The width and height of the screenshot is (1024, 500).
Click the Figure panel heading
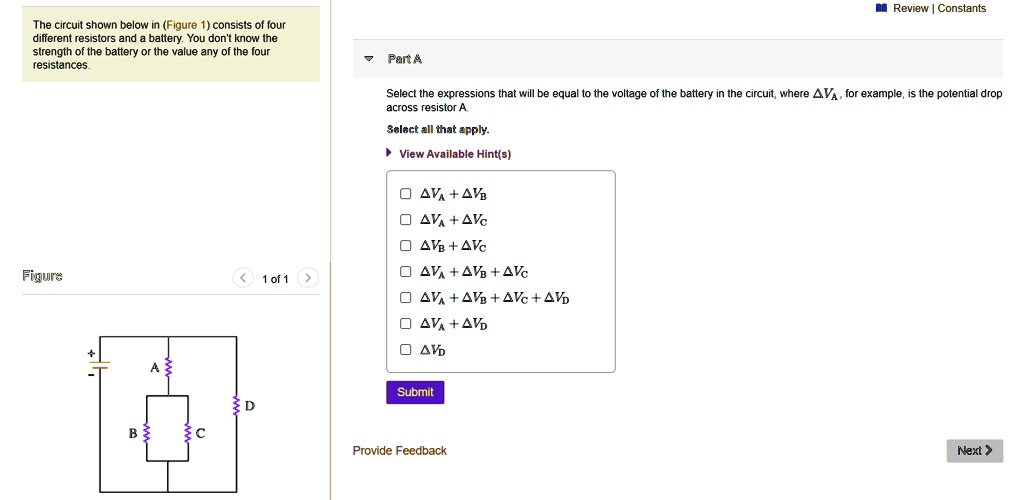click(x=43, y=276)
